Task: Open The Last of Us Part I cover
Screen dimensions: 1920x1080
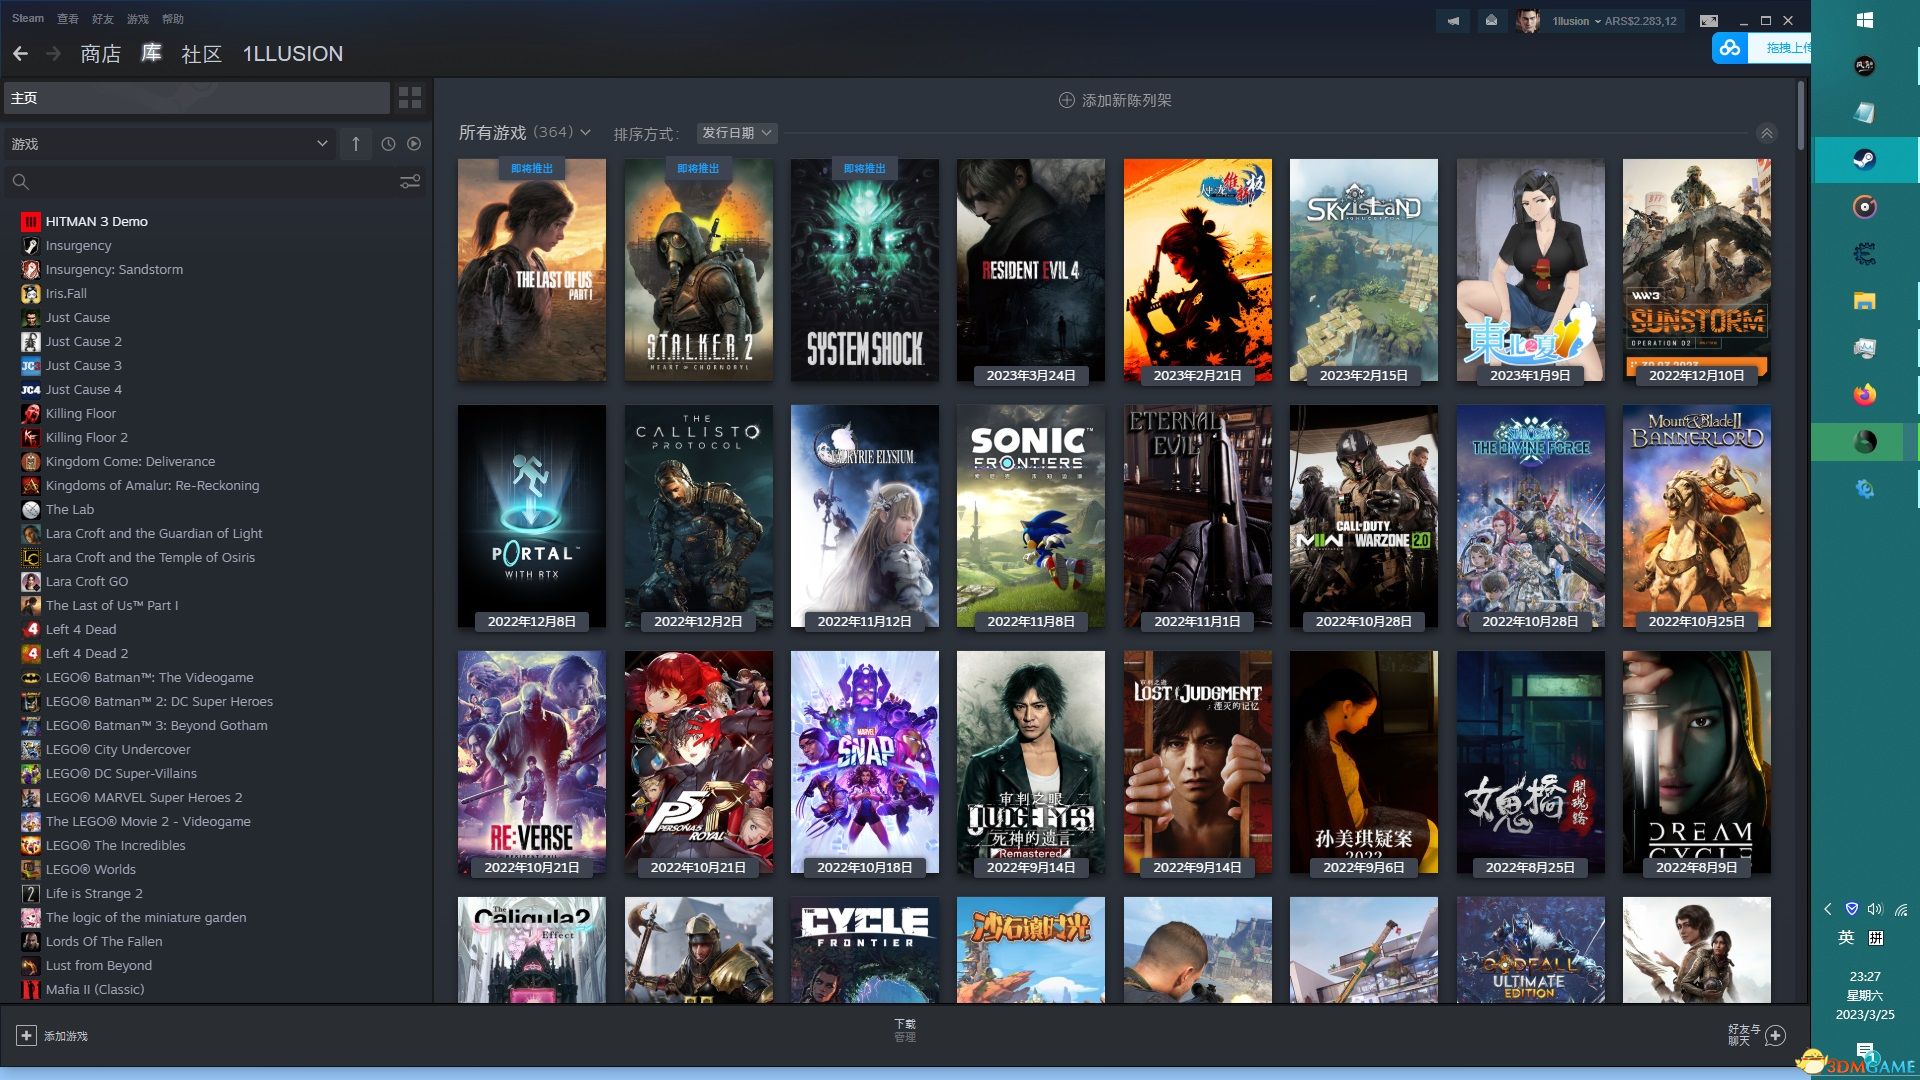Action: (x=532, y=270)
